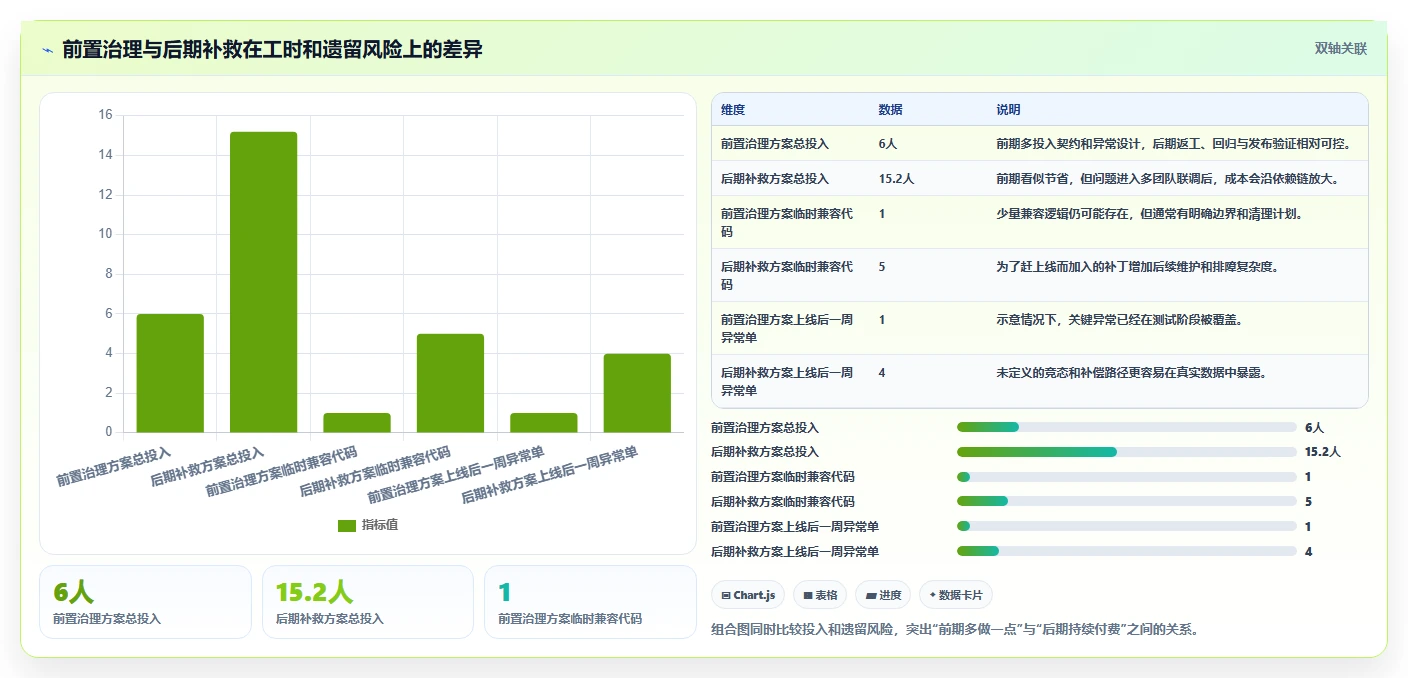
Task: Click the bar for 前置治理方案临时兼容代码
Action: click(x=357, y=422)
